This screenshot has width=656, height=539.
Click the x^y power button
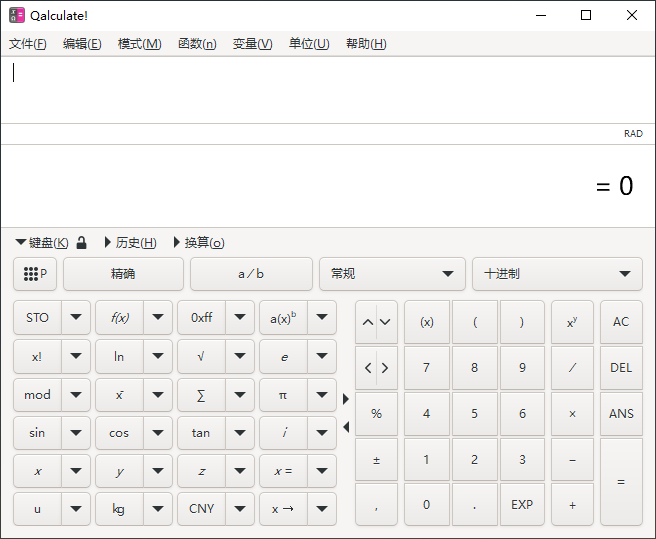coord(572,322)
